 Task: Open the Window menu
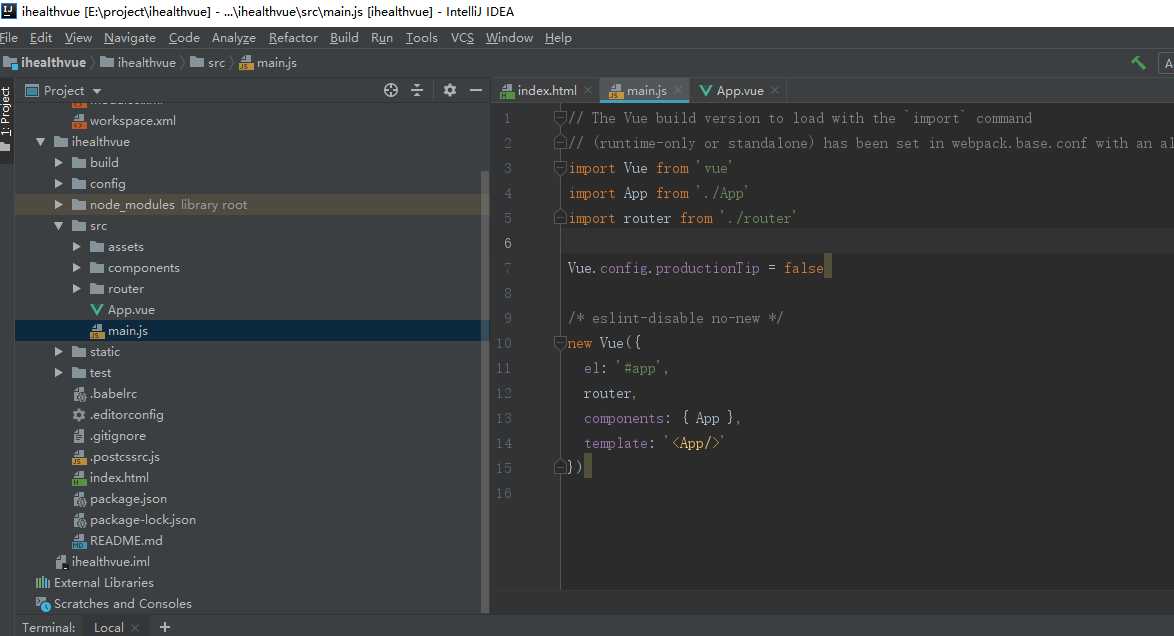click(x=509, y=37)
